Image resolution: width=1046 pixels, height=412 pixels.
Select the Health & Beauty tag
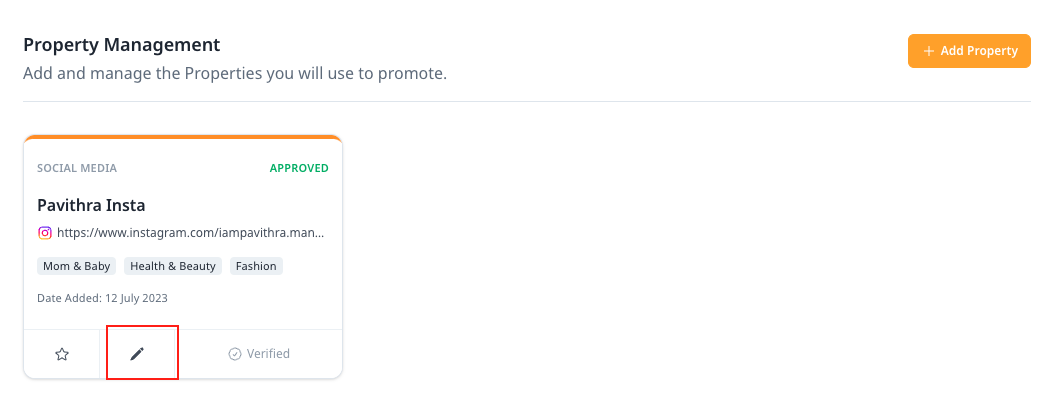click(173, 266)
